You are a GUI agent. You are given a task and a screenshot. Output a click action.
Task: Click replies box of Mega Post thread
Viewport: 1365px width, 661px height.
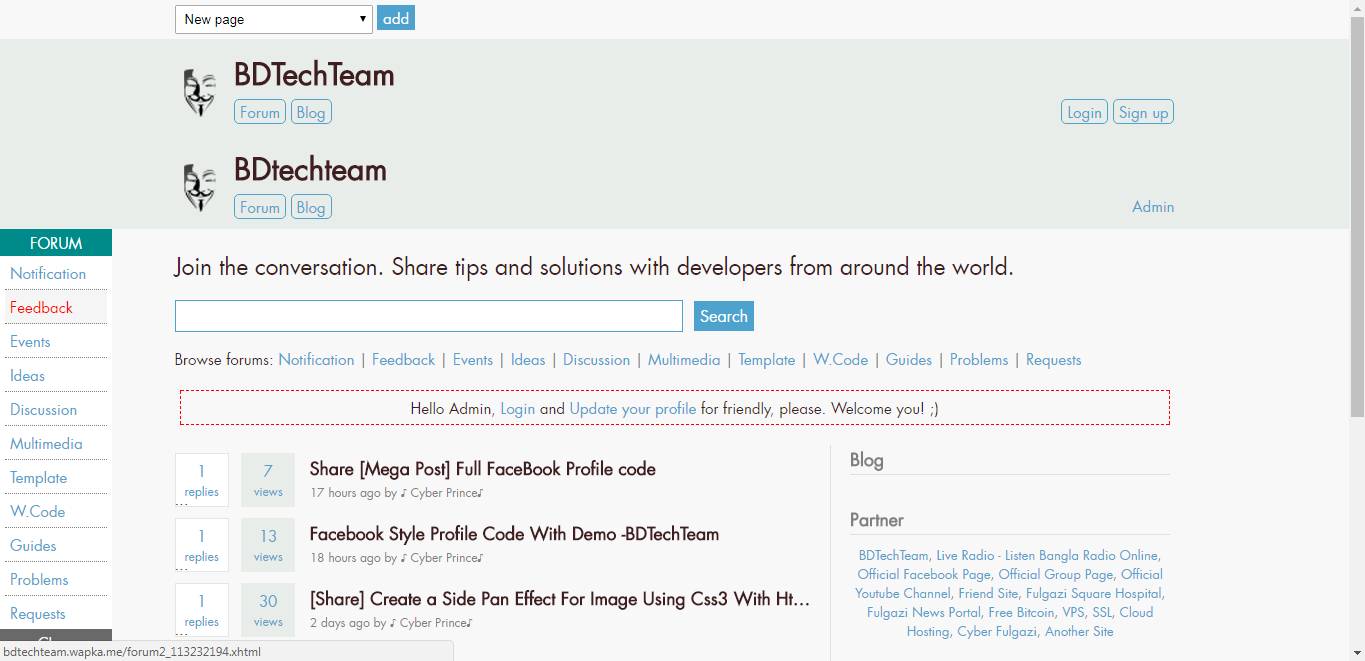tap(202, 480)
